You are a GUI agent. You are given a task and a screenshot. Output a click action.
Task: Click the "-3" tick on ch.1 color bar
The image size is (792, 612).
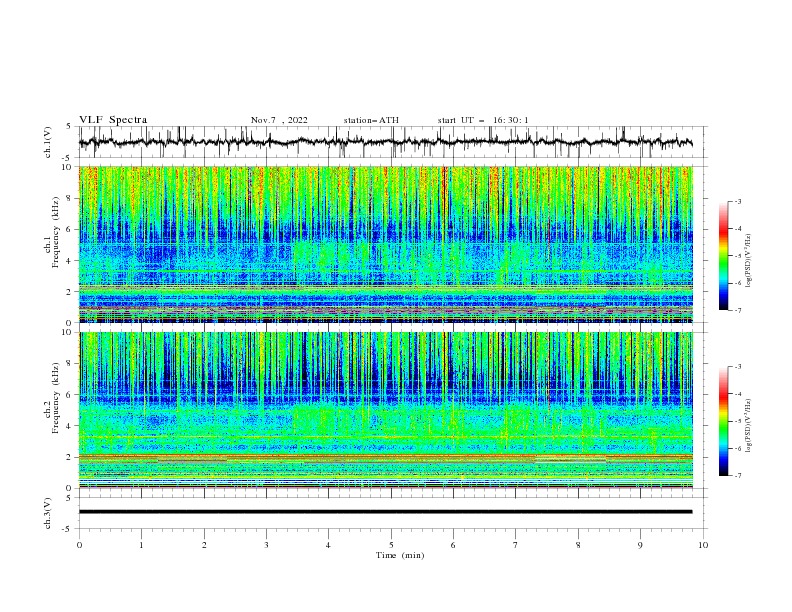[738, 201]
